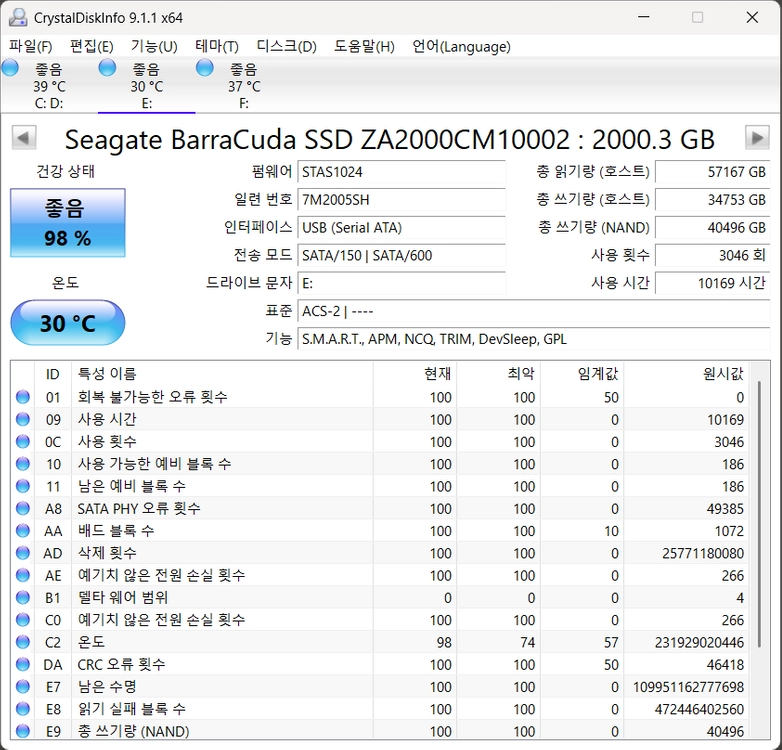Open the 파일(F) menu
Screen dimensions: 782x750
point(30,46)
